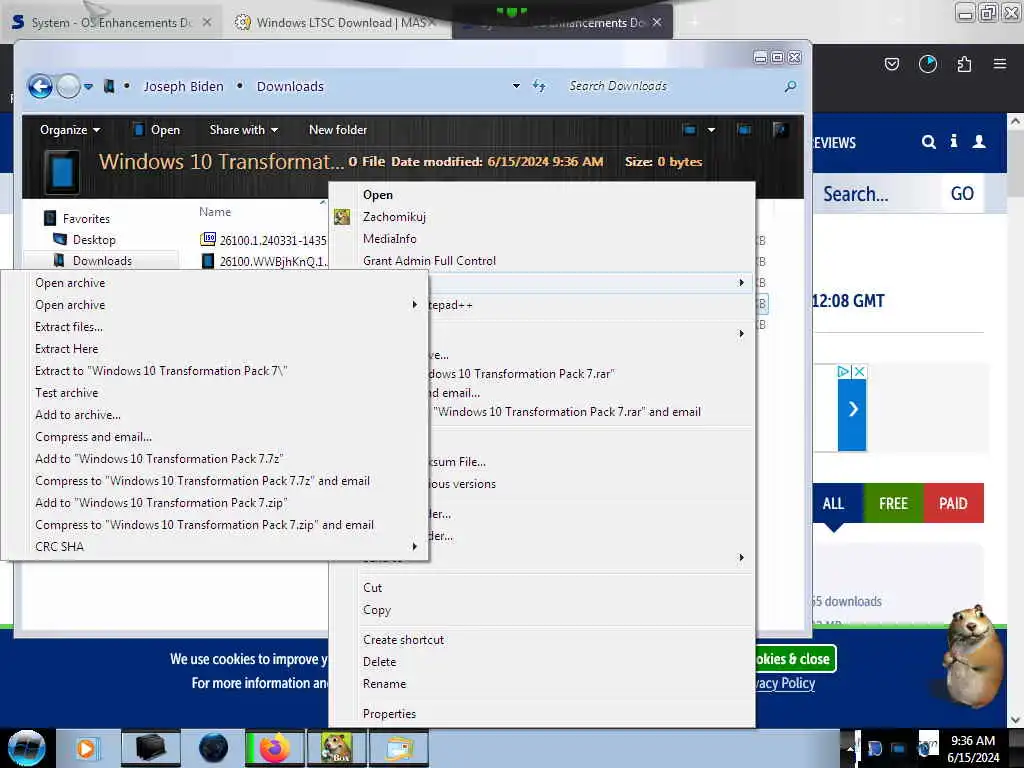The height and width of the screenshot is (768, 1024).
Task: Click the blue ad arrow button
Action: [x=852, y=410]
